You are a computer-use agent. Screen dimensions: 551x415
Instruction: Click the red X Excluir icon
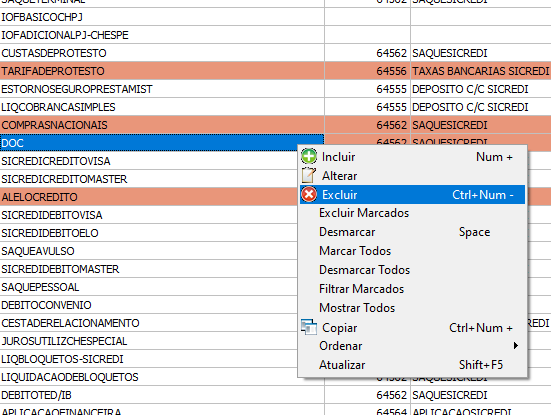point(309,194)
